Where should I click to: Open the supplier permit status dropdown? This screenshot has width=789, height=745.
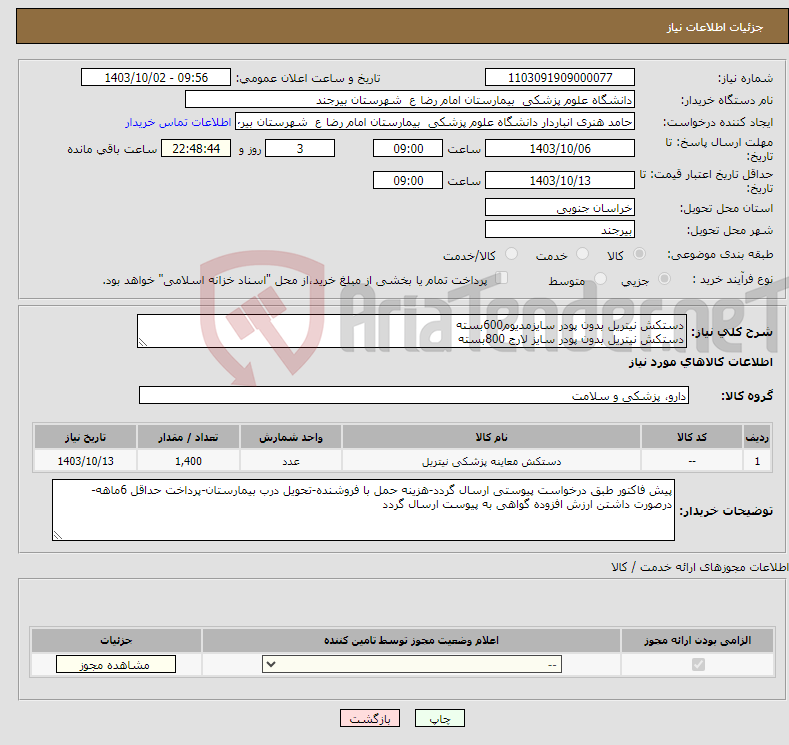412,665
